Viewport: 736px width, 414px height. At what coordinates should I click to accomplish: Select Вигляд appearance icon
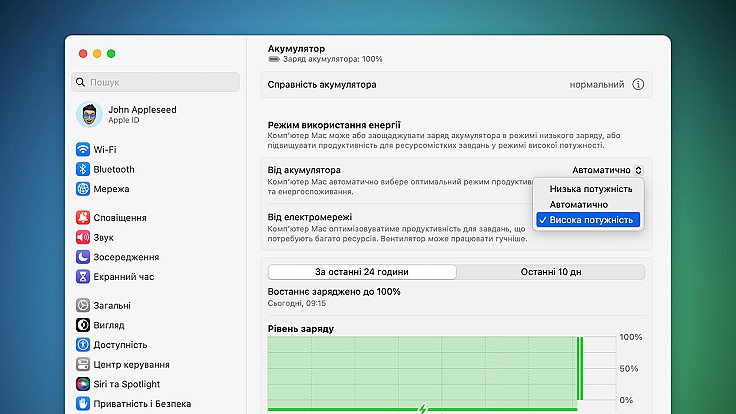pyautogui.click(x=83, y=325)
